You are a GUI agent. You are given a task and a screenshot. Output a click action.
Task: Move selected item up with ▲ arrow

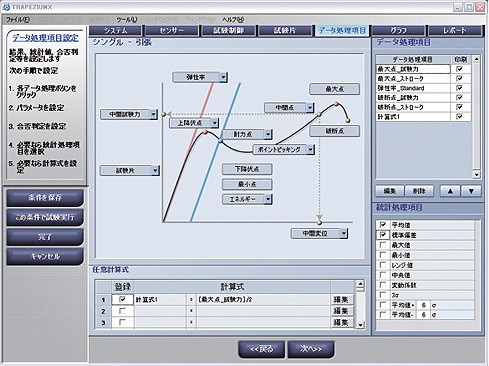pos(450,191)
